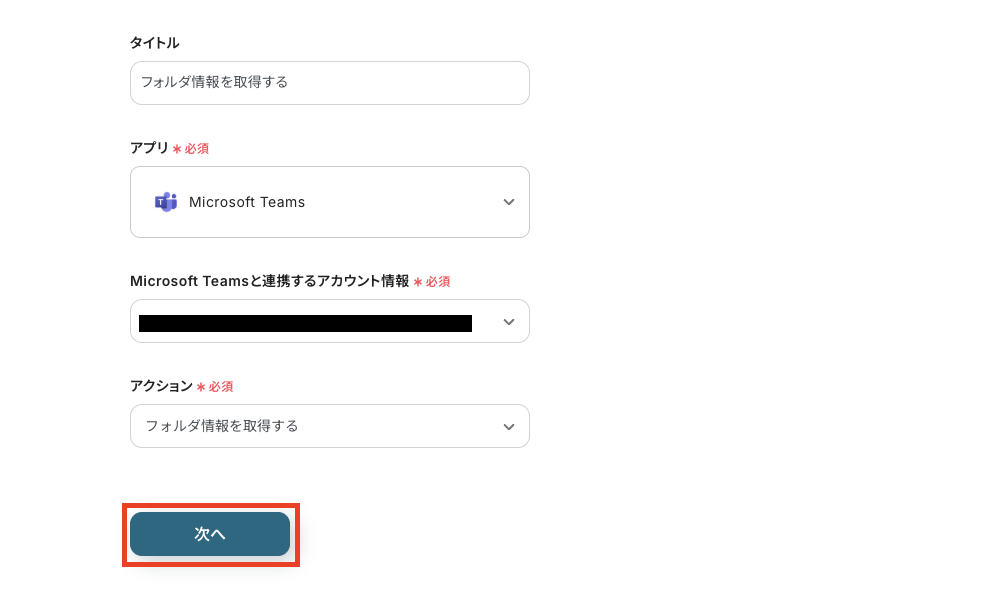The image size is (988, 600).
Task: Click red asterisk next to アカウント情報 label
Action: click(418, 282)
